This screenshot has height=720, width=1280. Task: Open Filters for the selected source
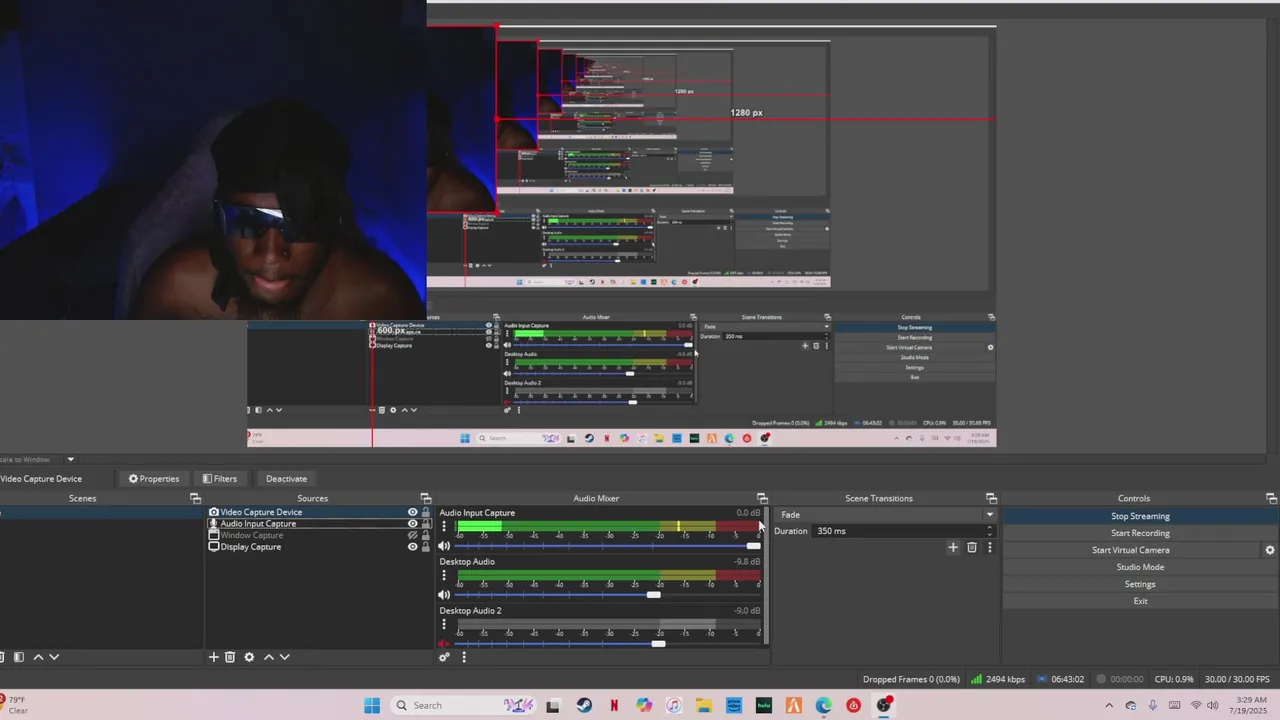click(x=220, y=479)
